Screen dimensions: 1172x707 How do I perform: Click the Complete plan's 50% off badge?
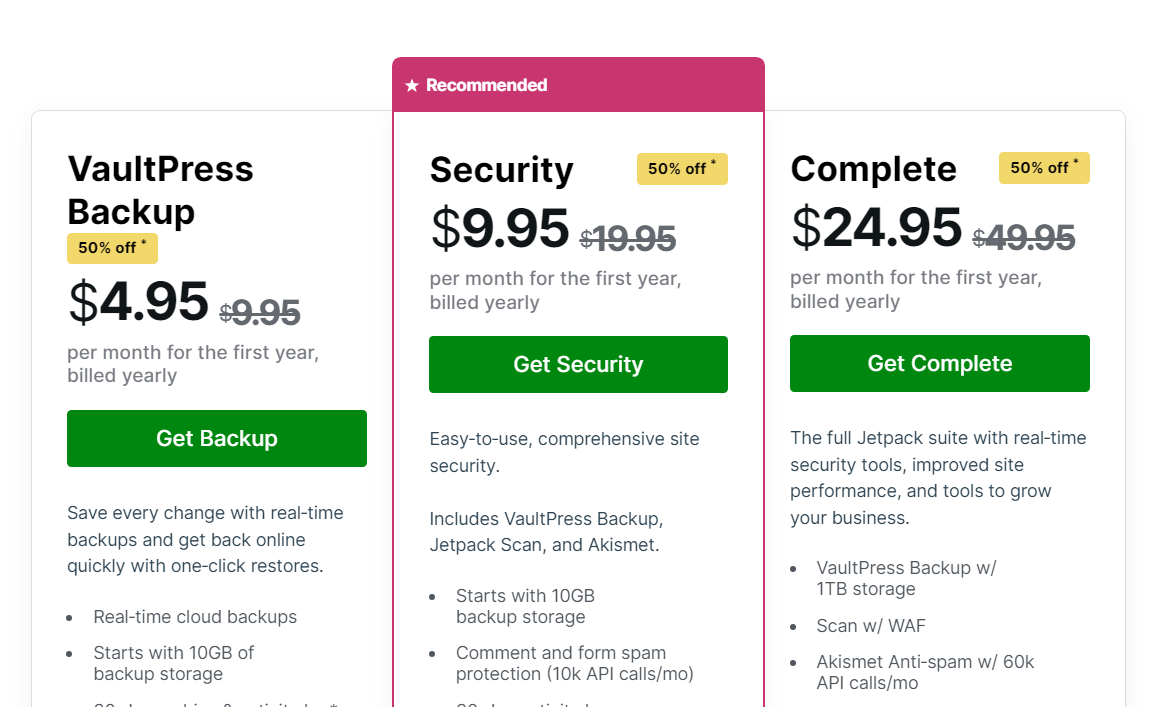point(1044,168)
